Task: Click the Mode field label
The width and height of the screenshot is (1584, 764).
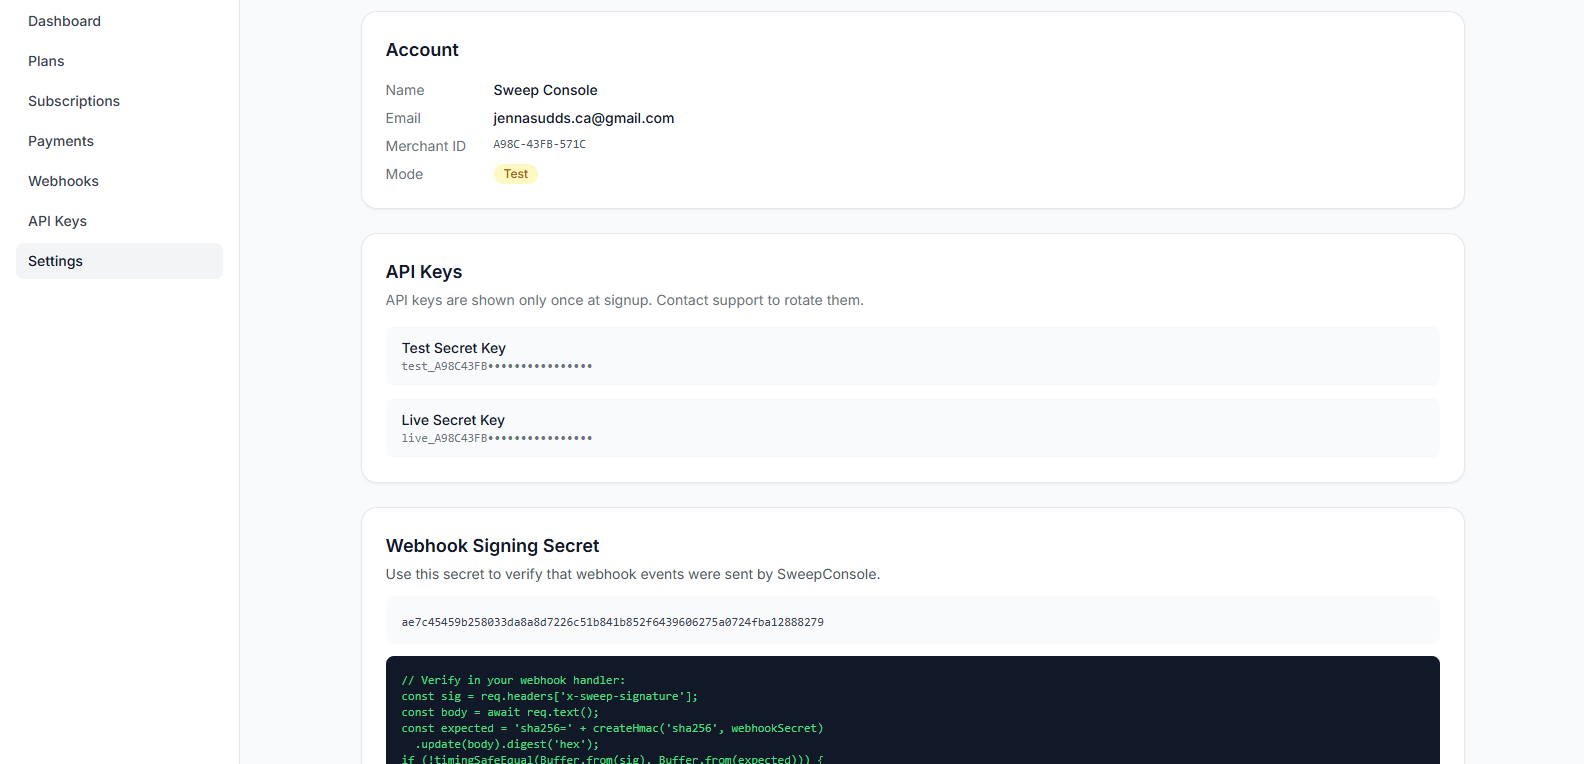Action: (404, 174)
